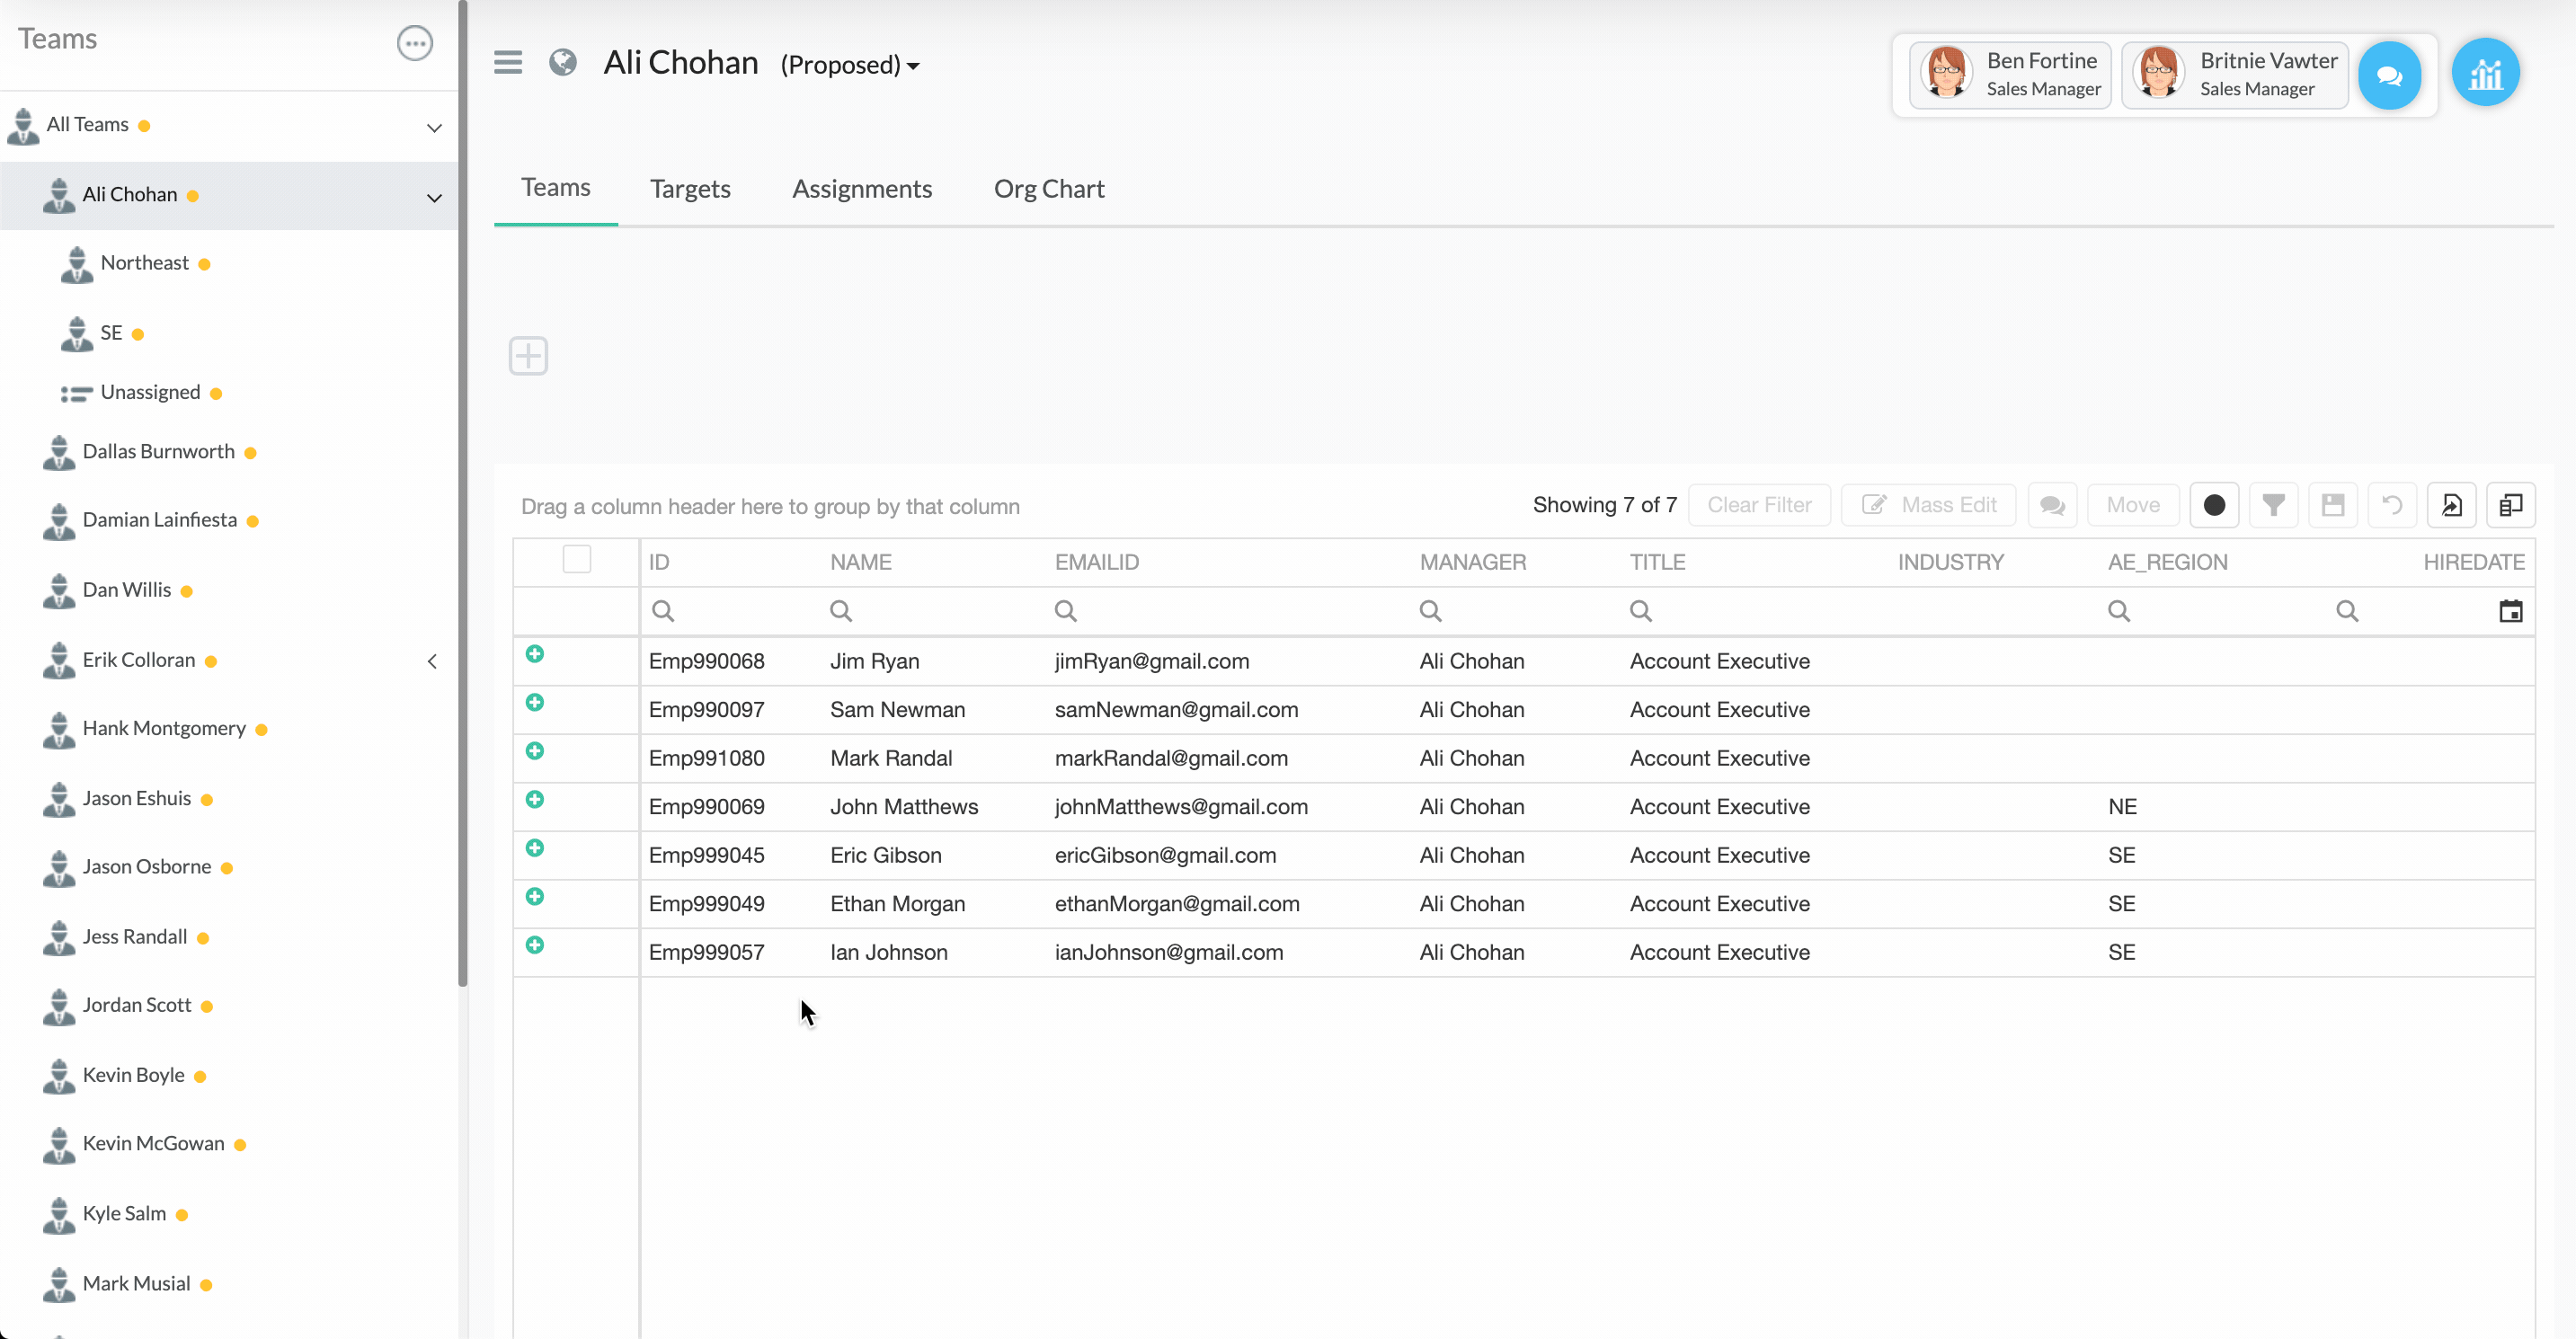Click the globe icon beside Ali Chohan
Viewport: 2576px width, 1339px height.
(563, 63)
